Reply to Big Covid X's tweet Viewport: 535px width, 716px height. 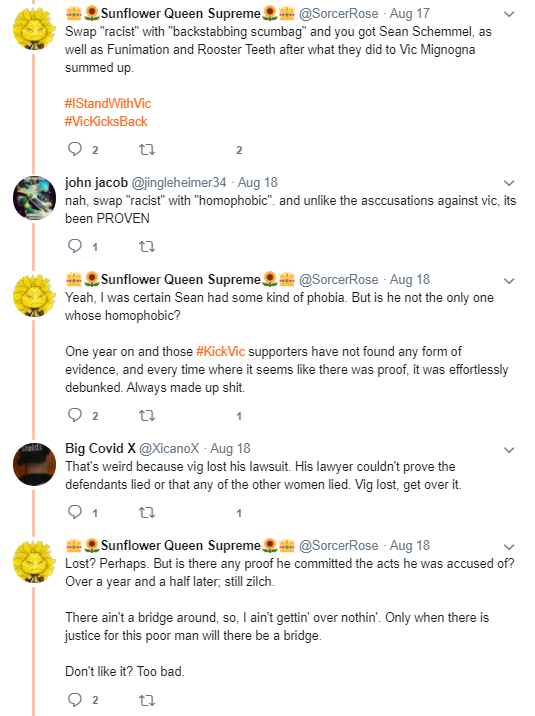tap(75, 512)
